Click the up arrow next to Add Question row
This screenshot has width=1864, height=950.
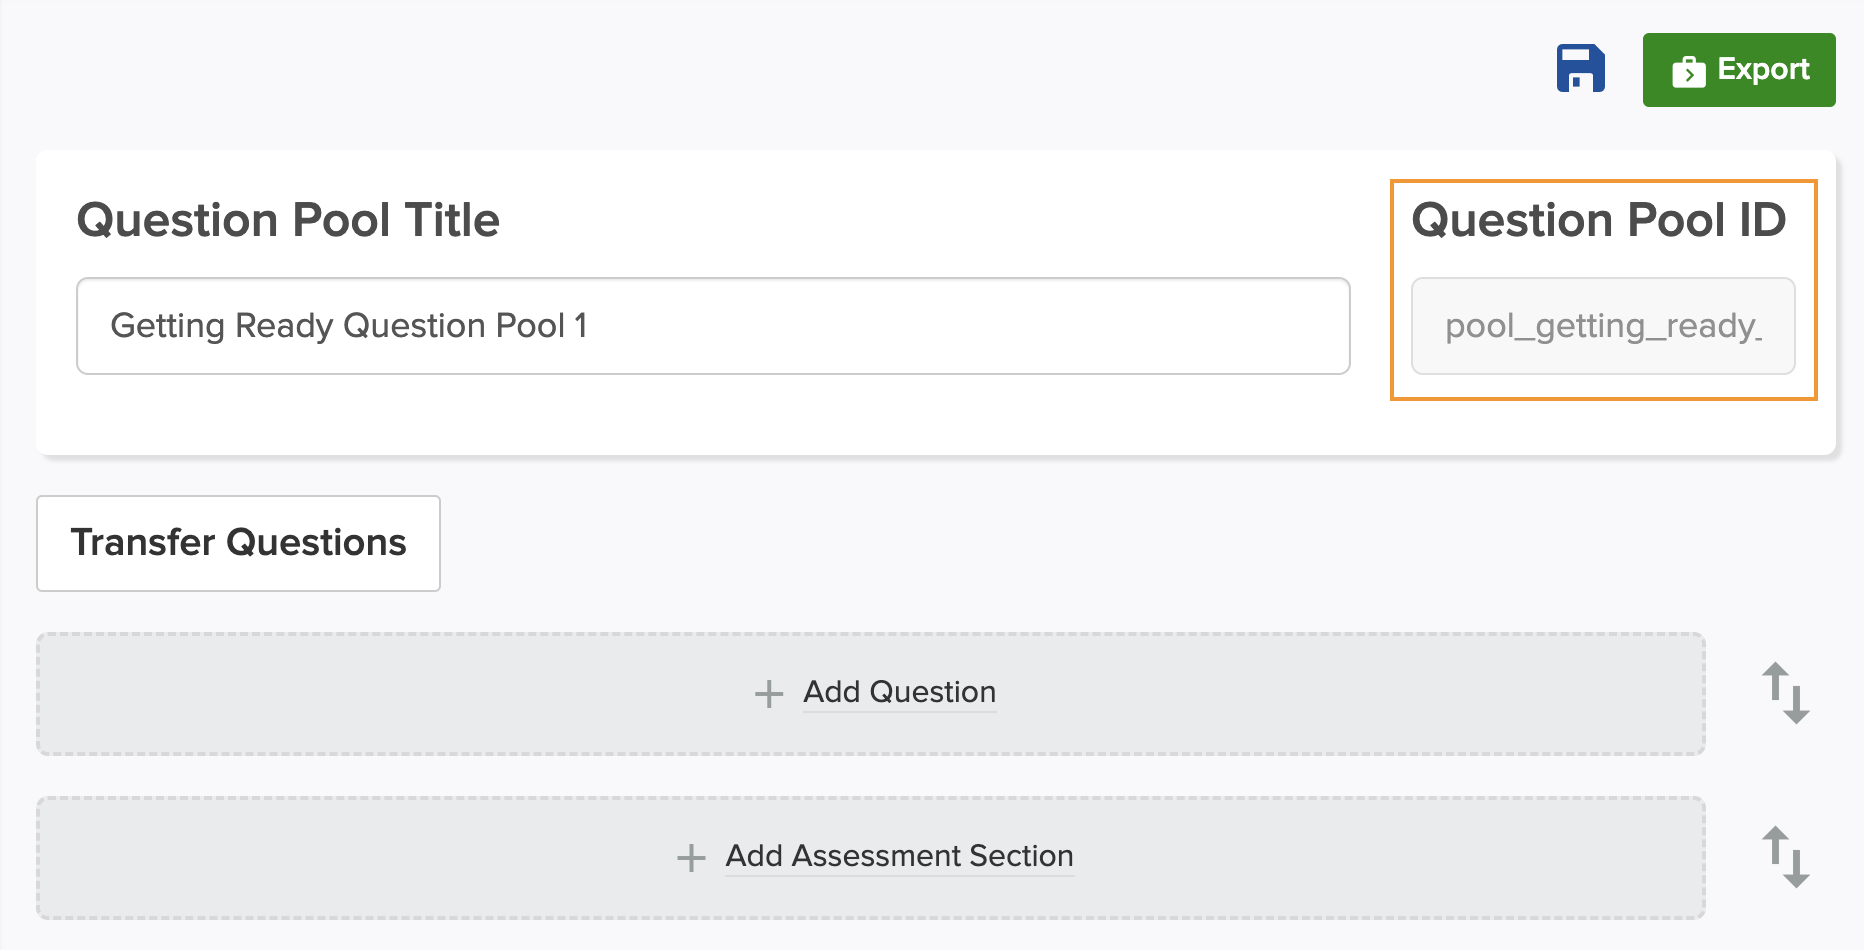(x=1776, y=681)
